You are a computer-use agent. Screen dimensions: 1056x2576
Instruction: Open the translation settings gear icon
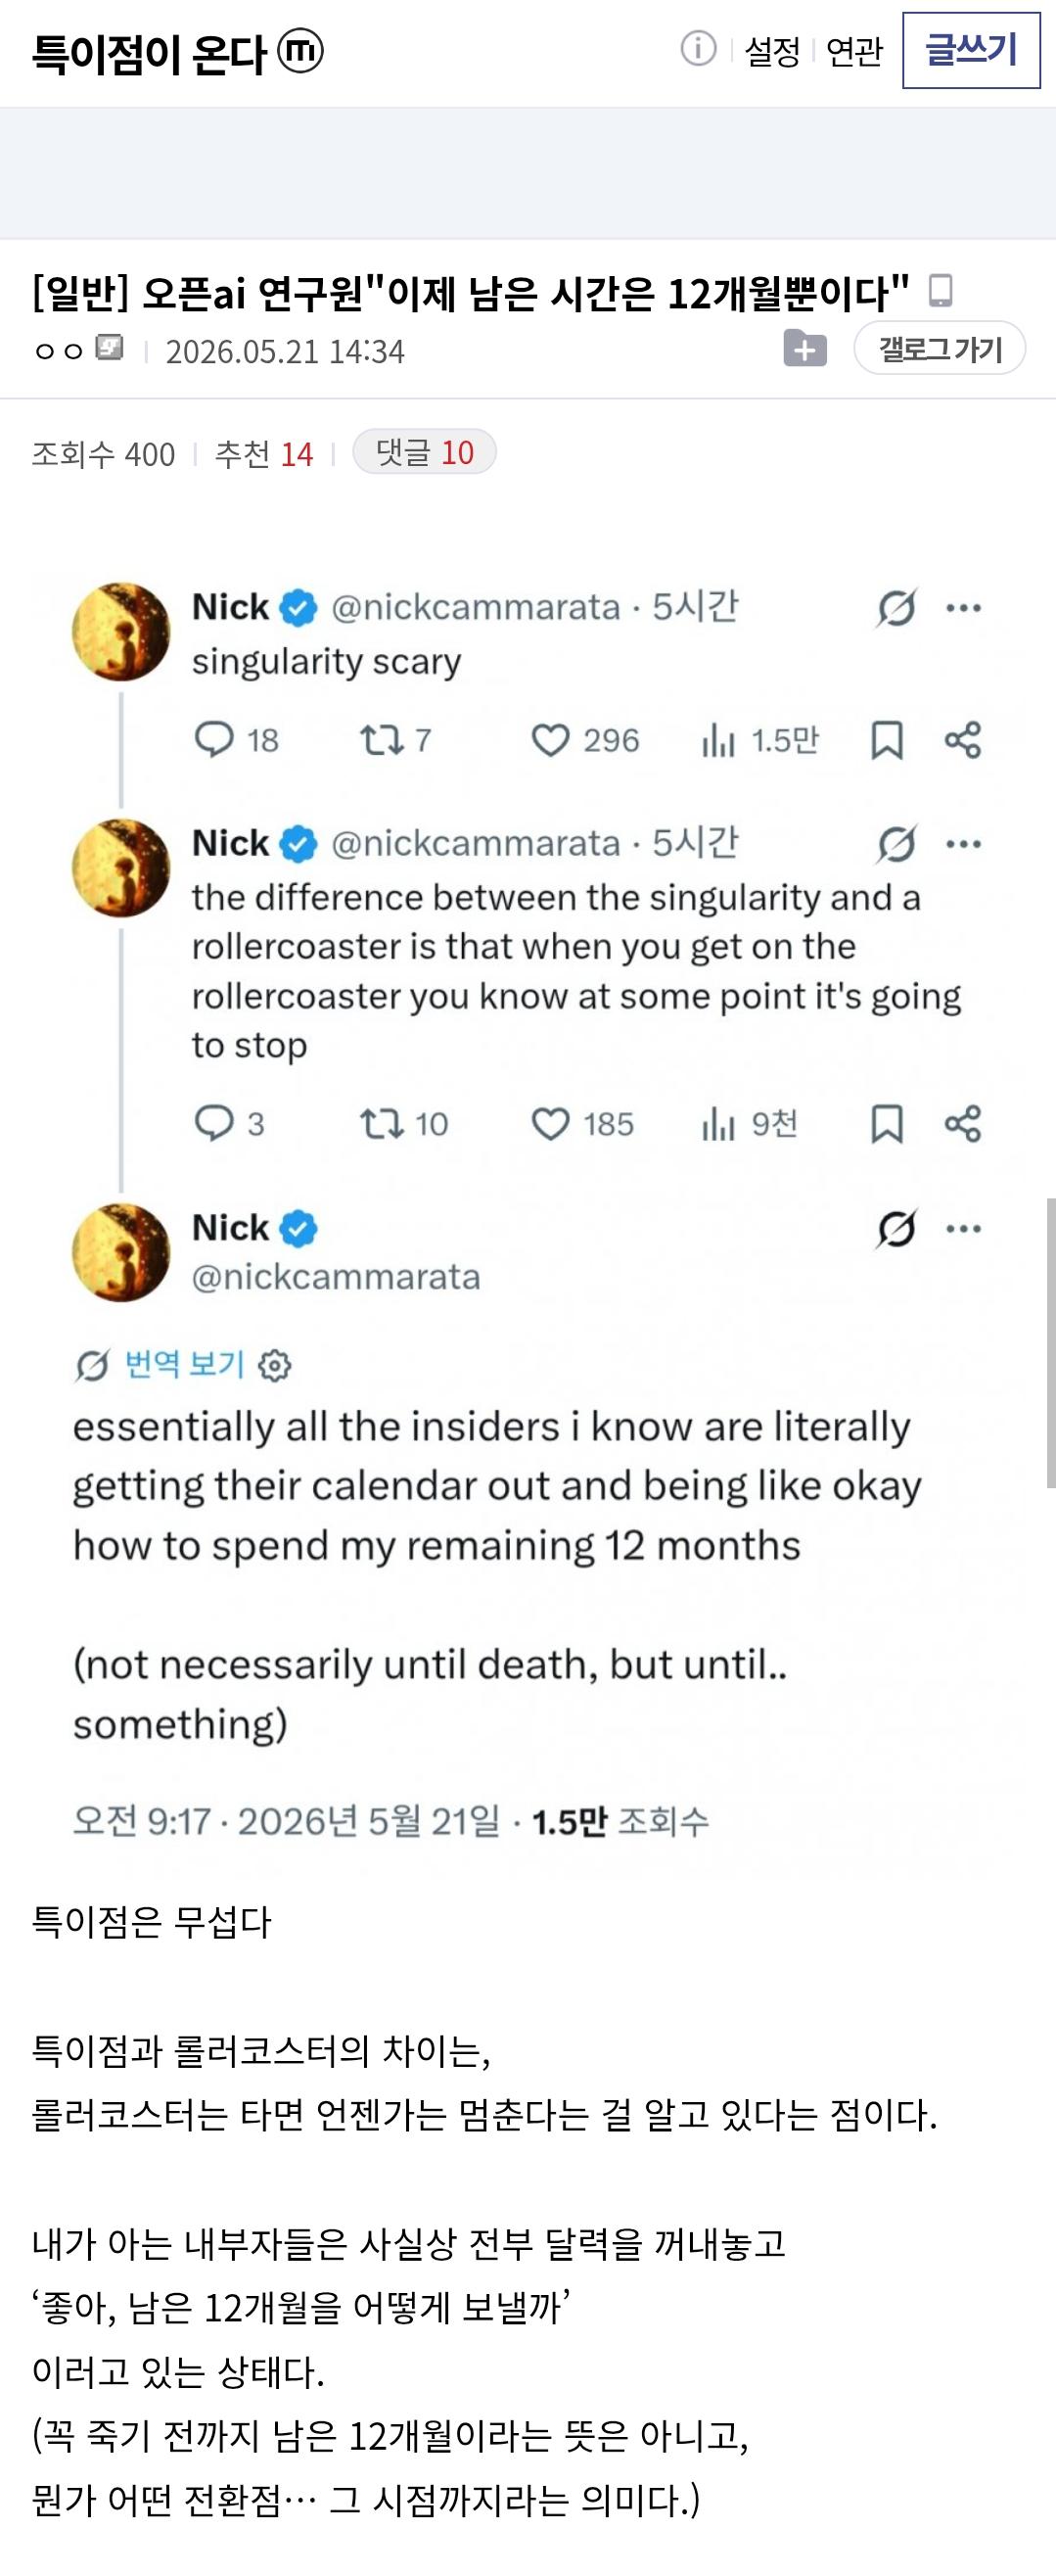(274, 1365)
